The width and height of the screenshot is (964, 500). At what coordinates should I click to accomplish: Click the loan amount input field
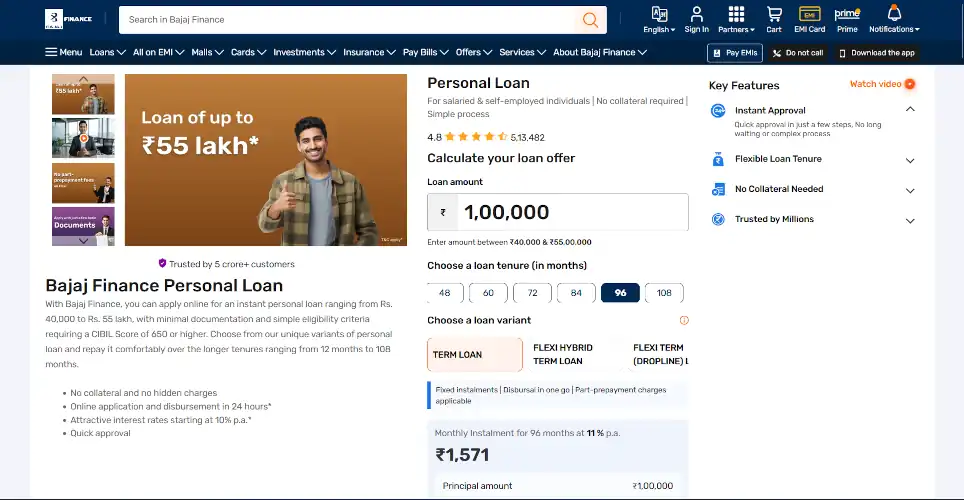[x=558, y=212]
